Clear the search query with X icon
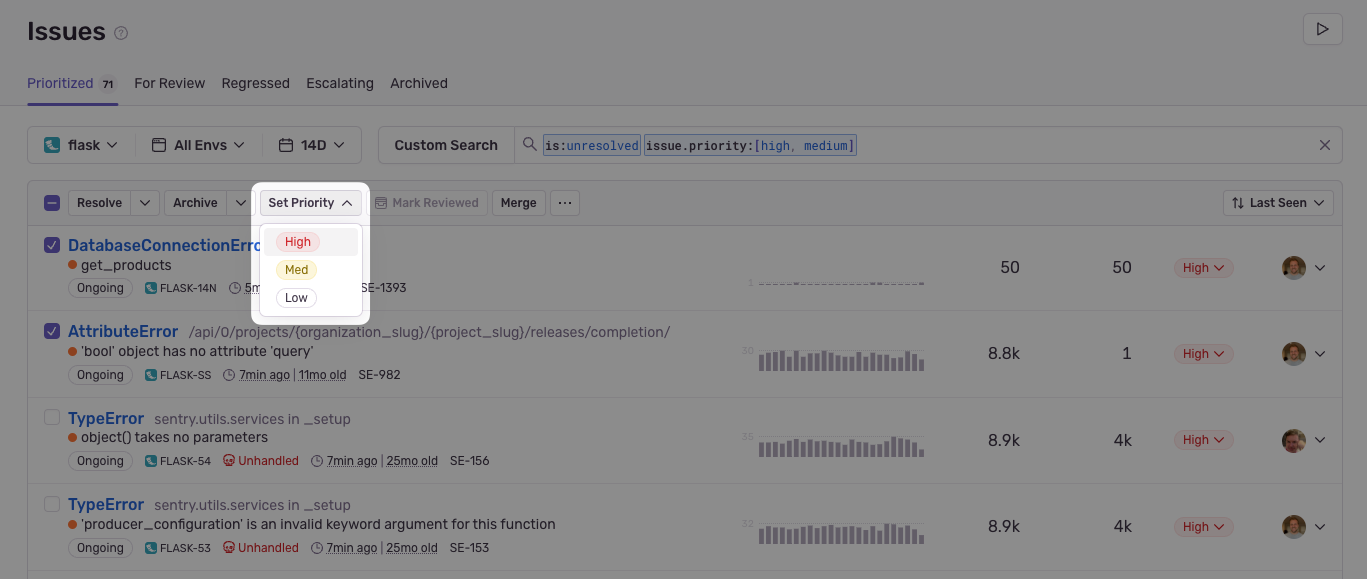Screen dimensions: 1367x579 (x=1324, y=145)
